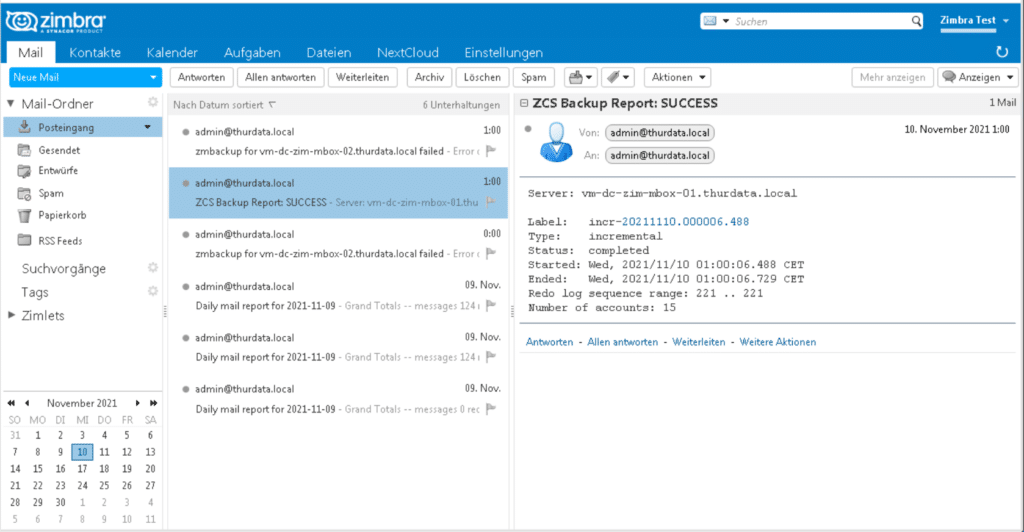Flag the 0:00 zmbackup failed mail
The height and width of the screenshot is (532, 1024).
pos(491,253)
